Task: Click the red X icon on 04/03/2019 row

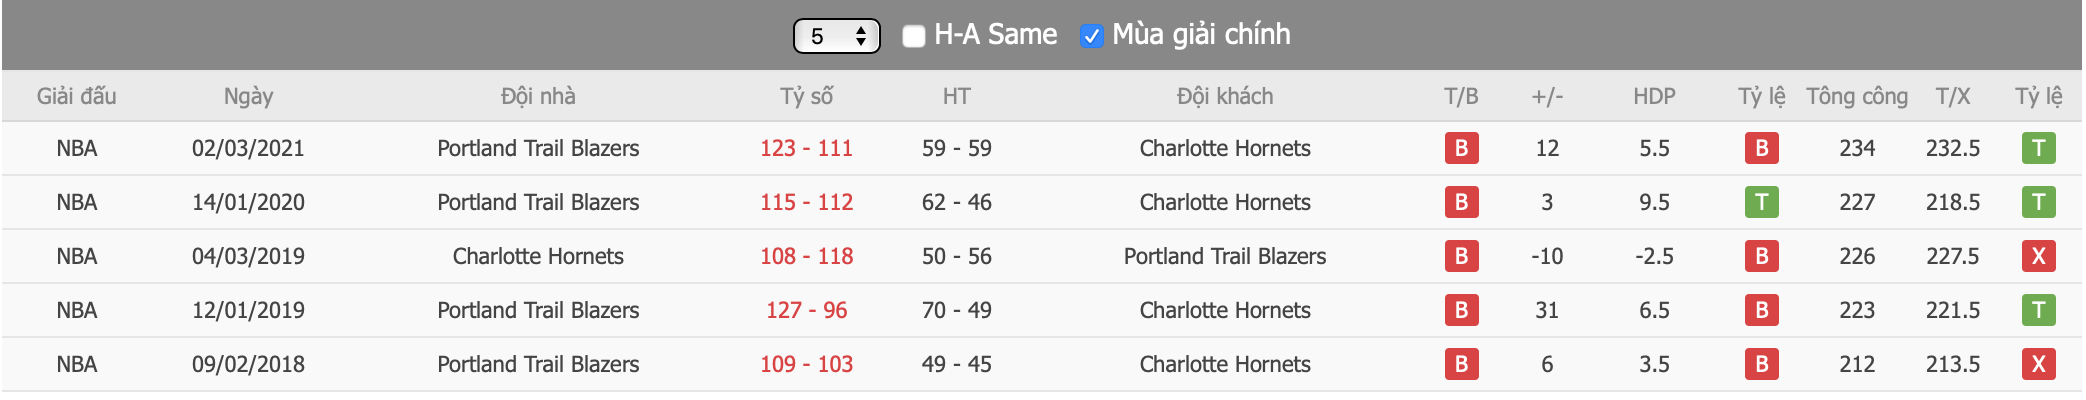Action: 2038,257
